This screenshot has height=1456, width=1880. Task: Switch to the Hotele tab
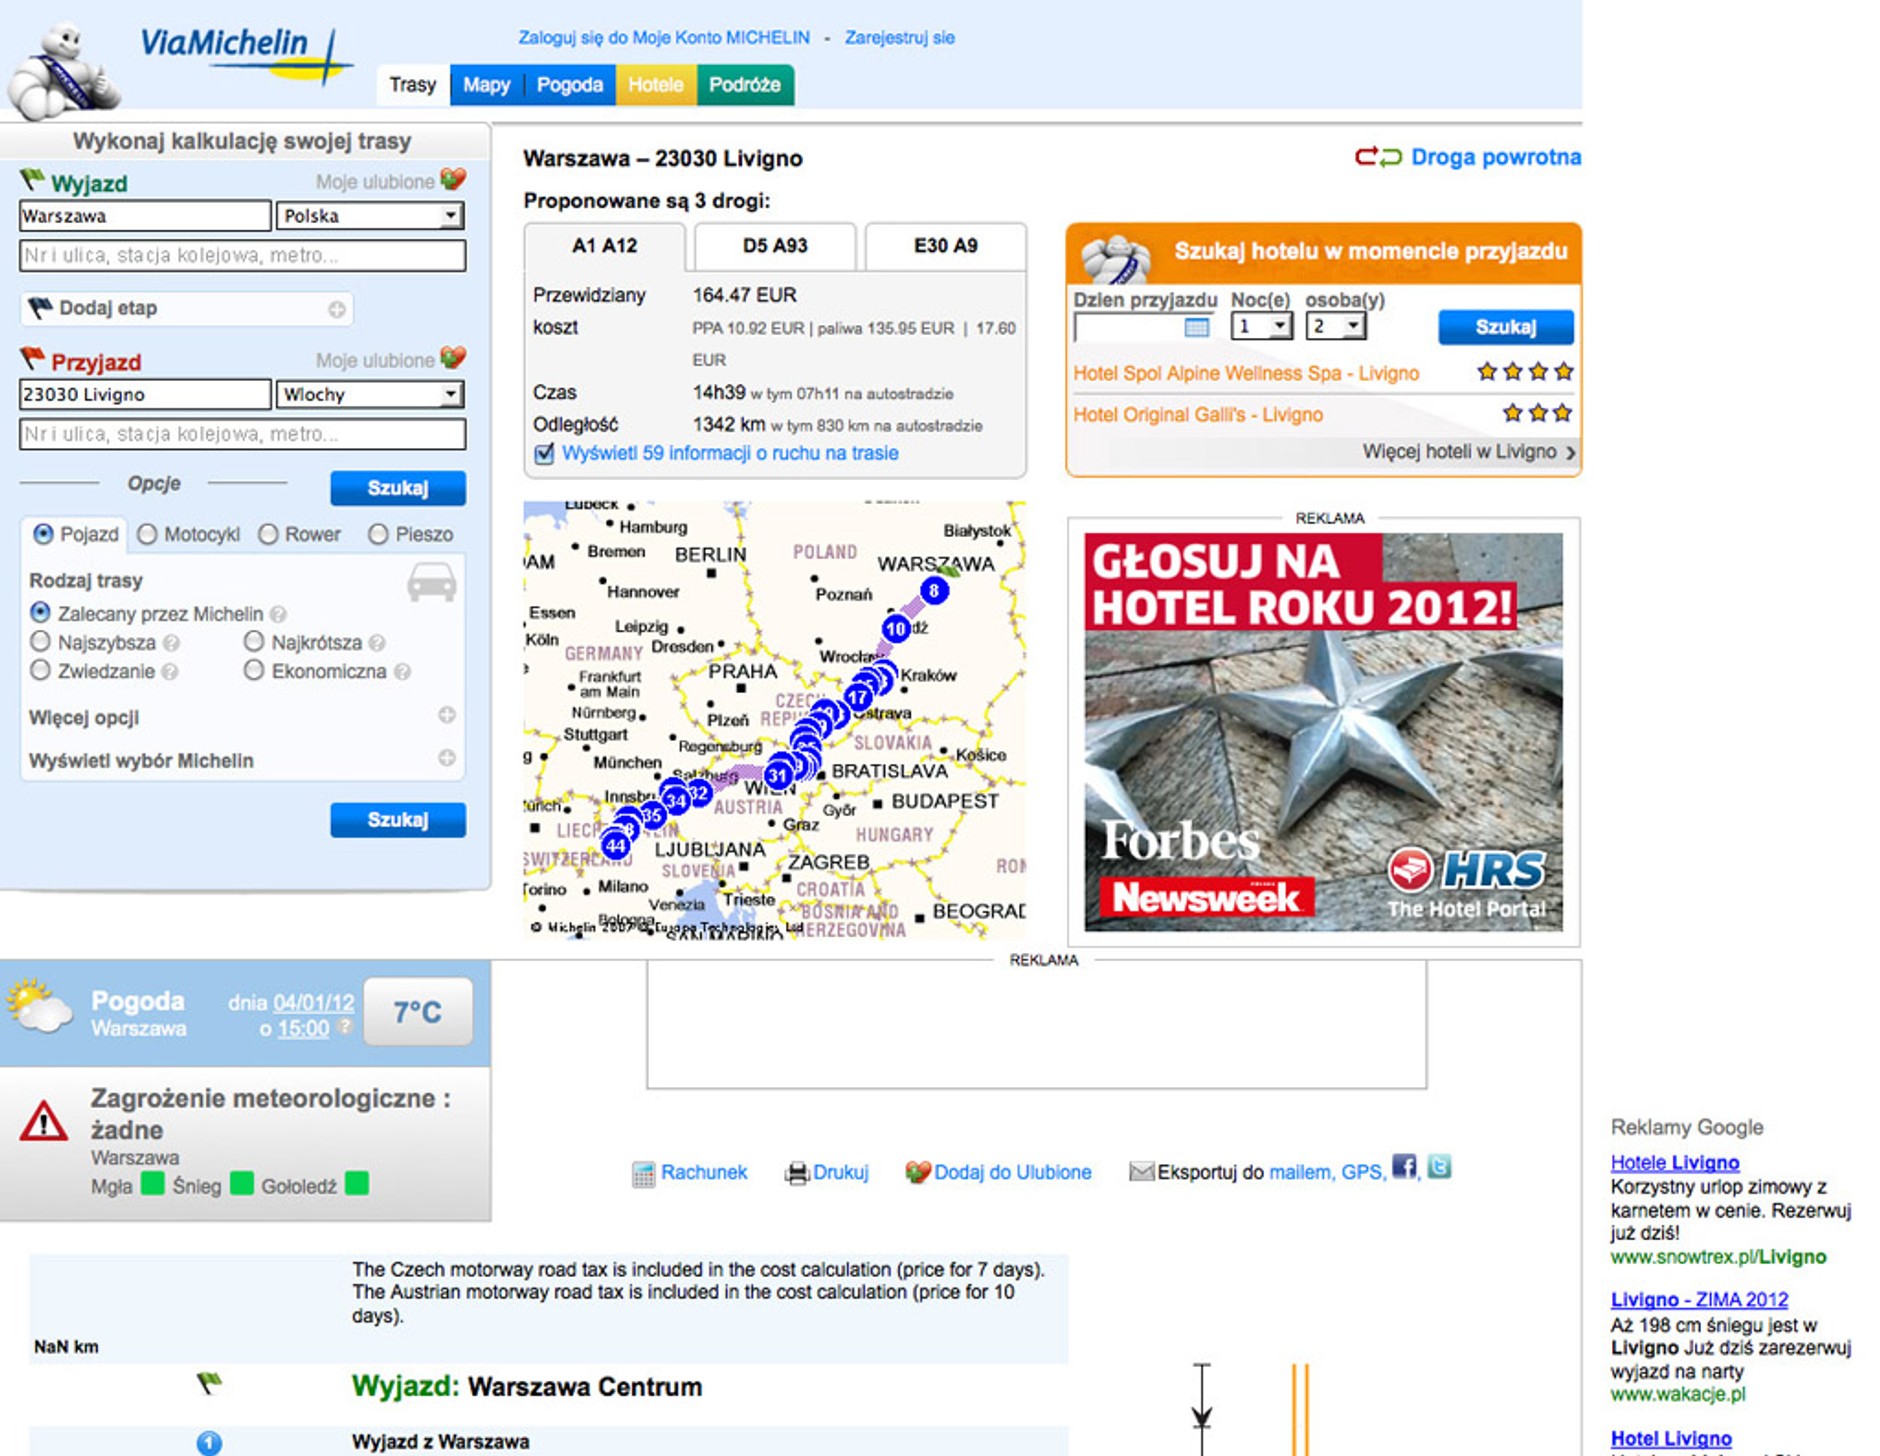pos(655,85)
